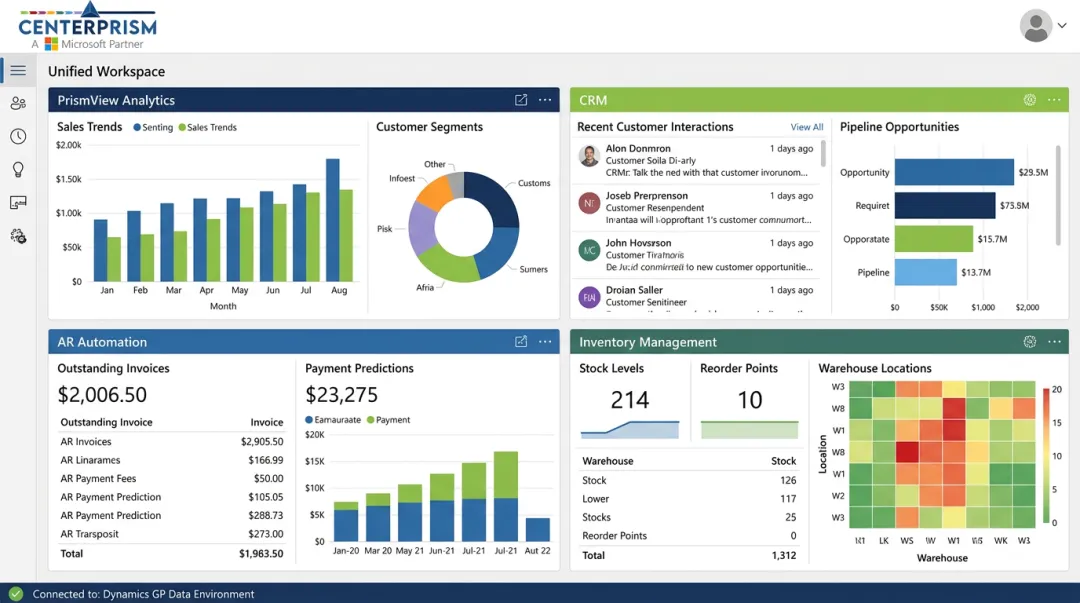Open Inventory Management more options menu
Screen dimensions: 1080x603
(1054, 341)
